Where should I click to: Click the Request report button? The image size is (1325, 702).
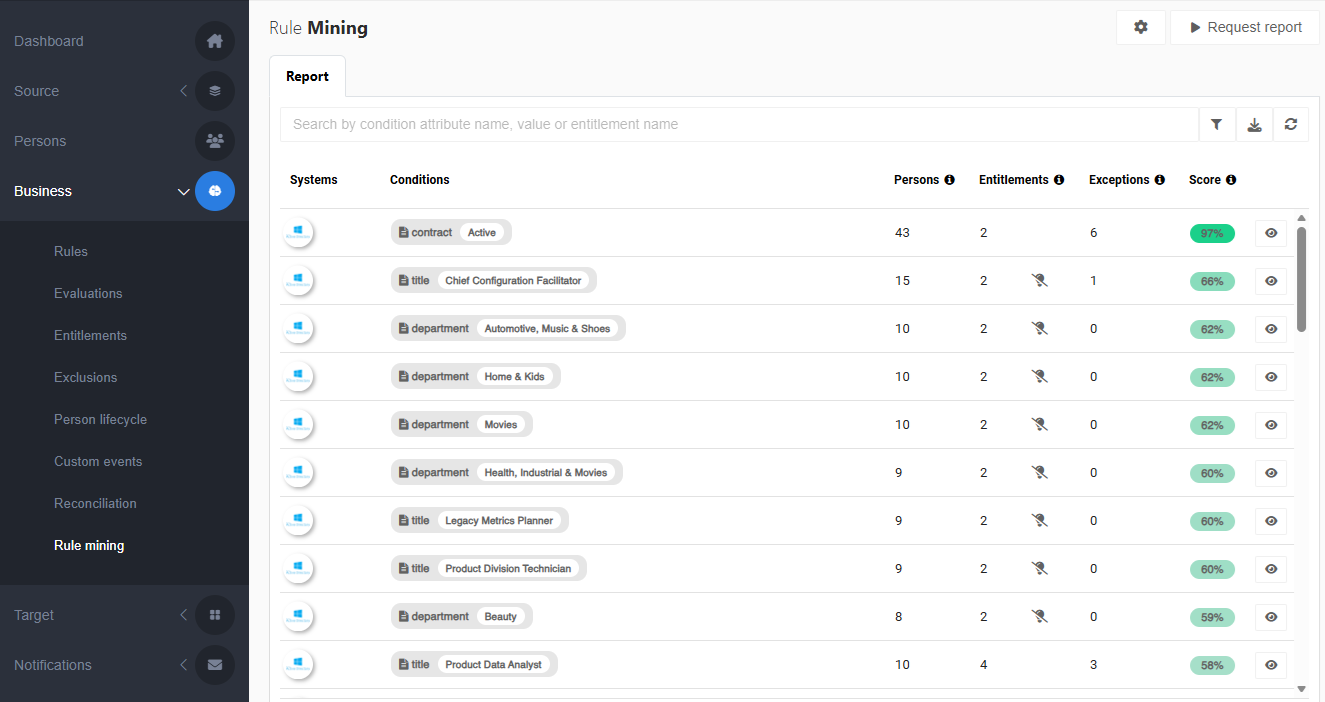tap(1245, 28)
